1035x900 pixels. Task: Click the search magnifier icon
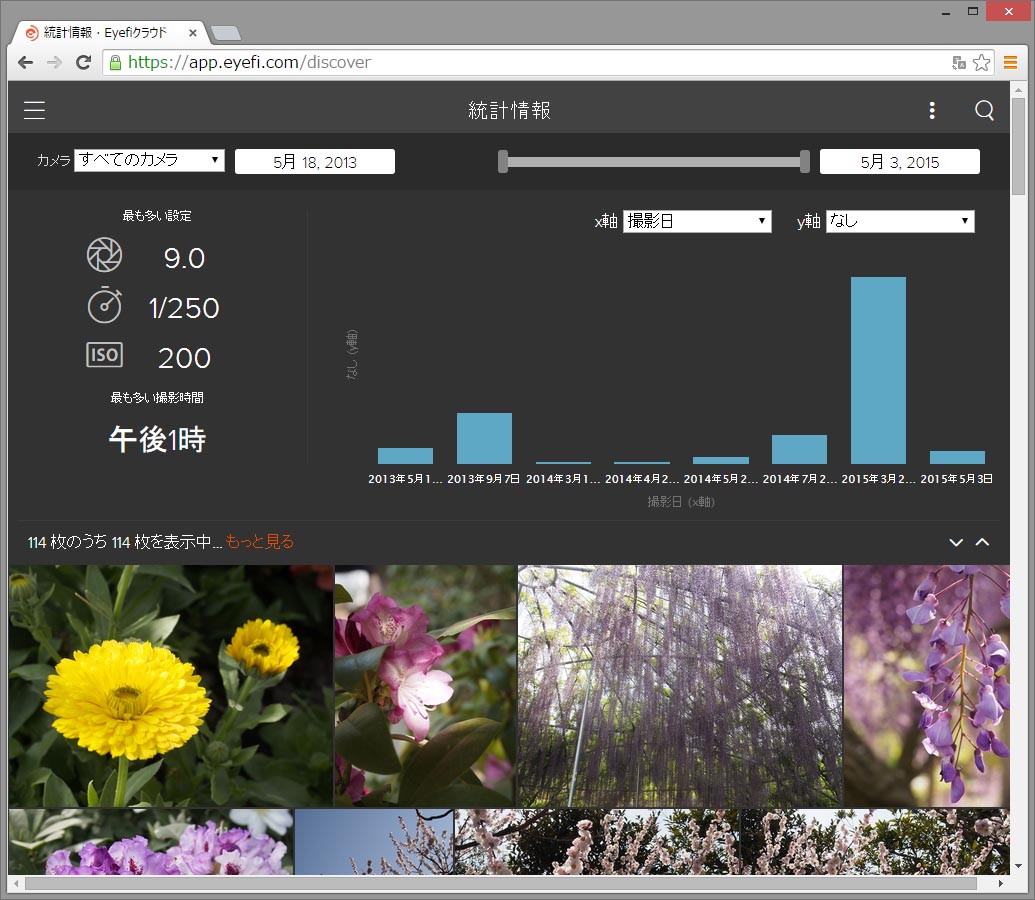[984, 110]
